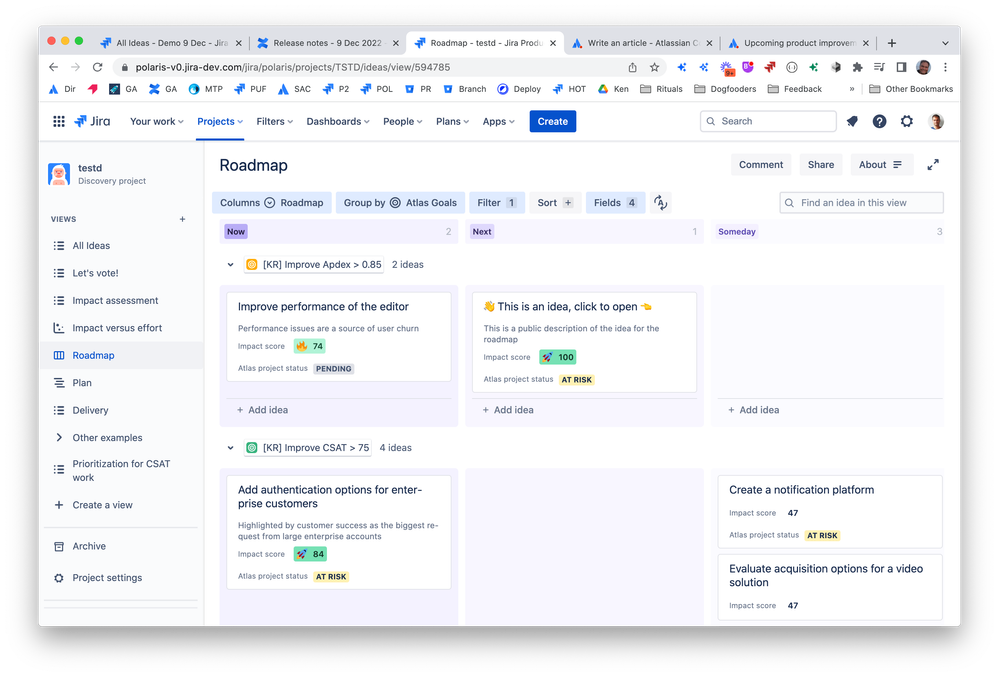Open the Chrome three-dot menu

coord(945,67)
